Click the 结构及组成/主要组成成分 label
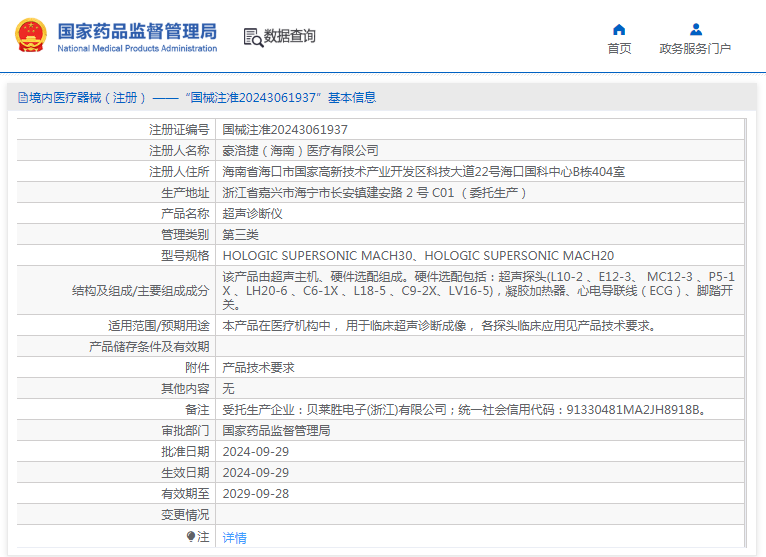Viewport: 766px width, 557px height. pyautogui.click(x=140, y=291)
